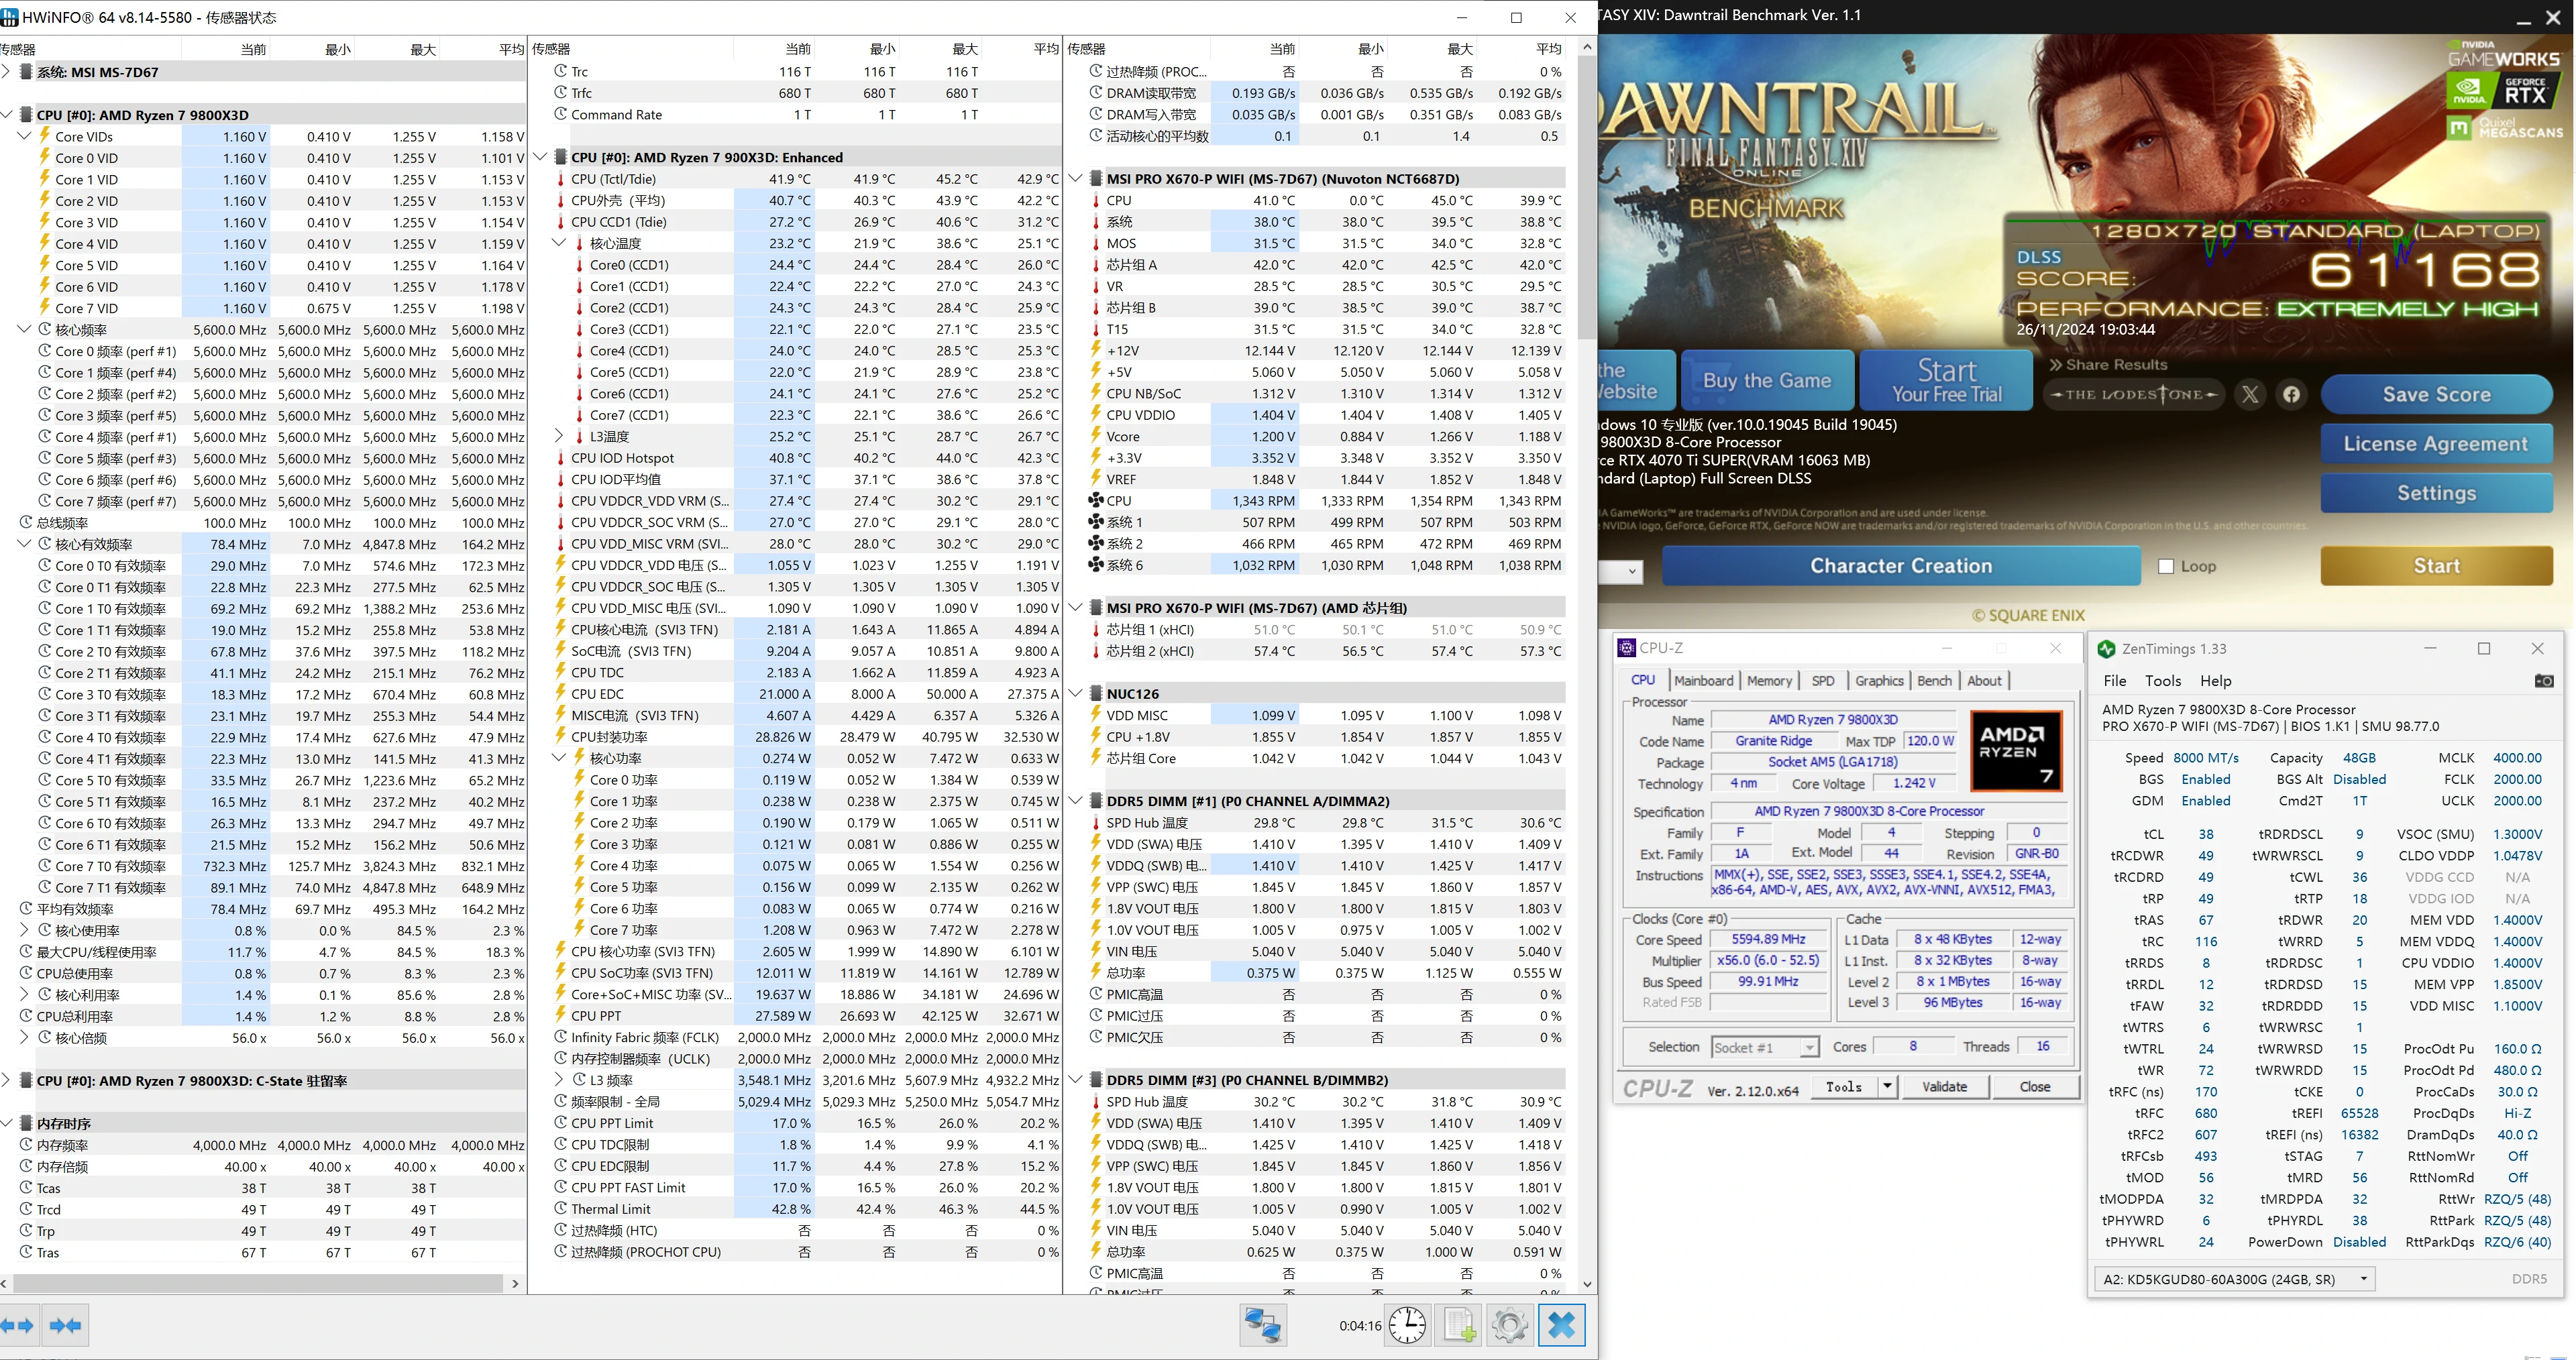Screen dimensions: 2576x1360
Task: Open the Tools menu in ZenTimings
Action: tap(2163, 680)
